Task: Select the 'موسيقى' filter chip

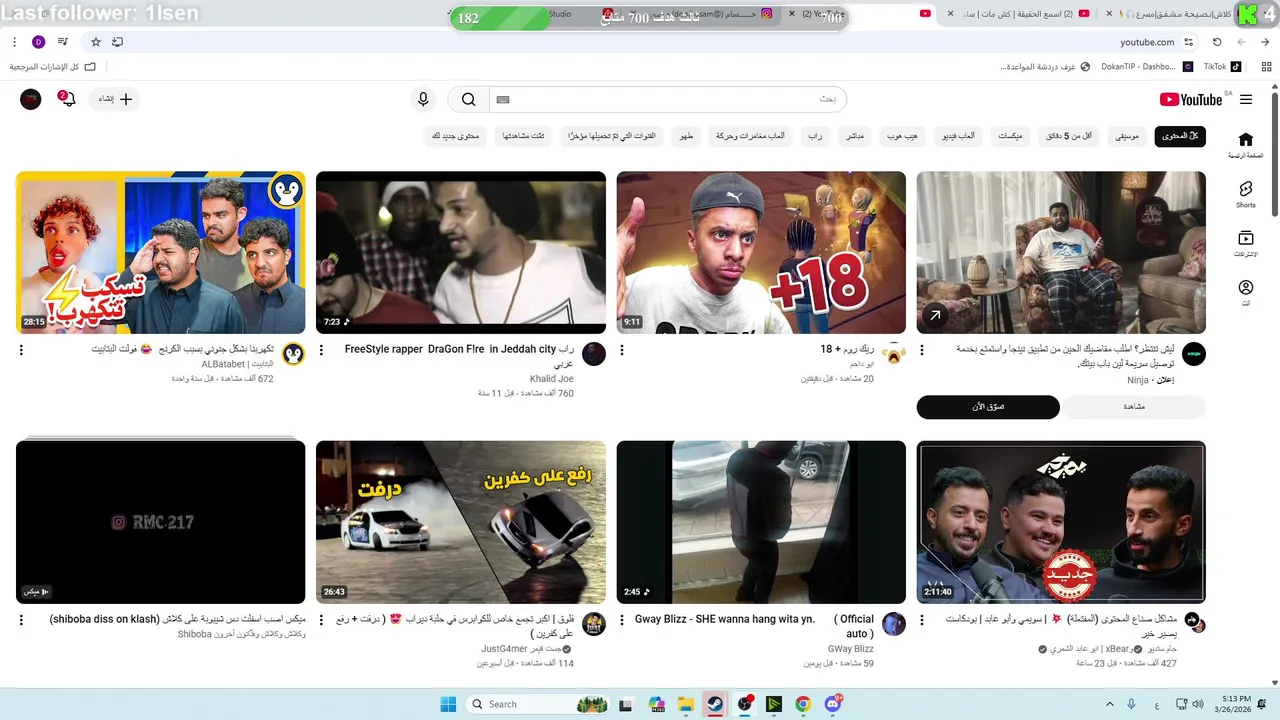Action: coord(1127,136)
